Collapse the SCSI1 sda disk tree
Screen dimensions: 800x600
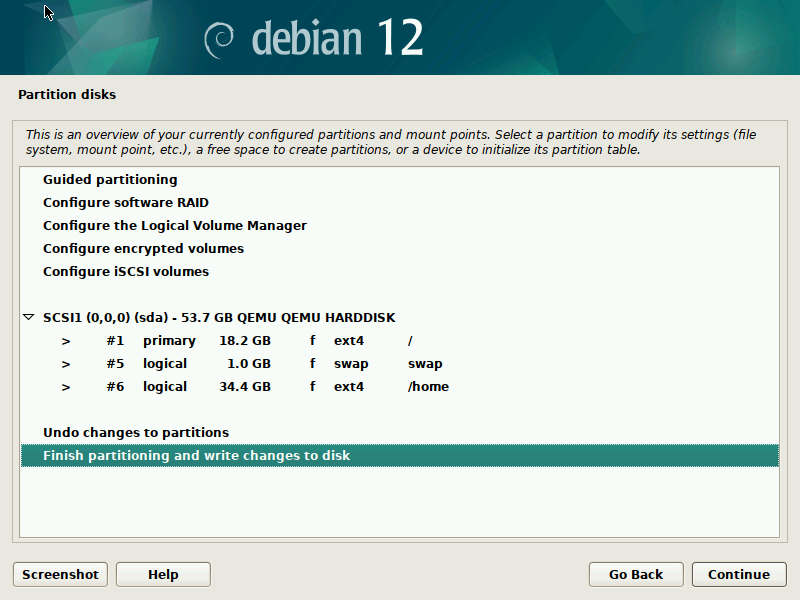point(28,318)
